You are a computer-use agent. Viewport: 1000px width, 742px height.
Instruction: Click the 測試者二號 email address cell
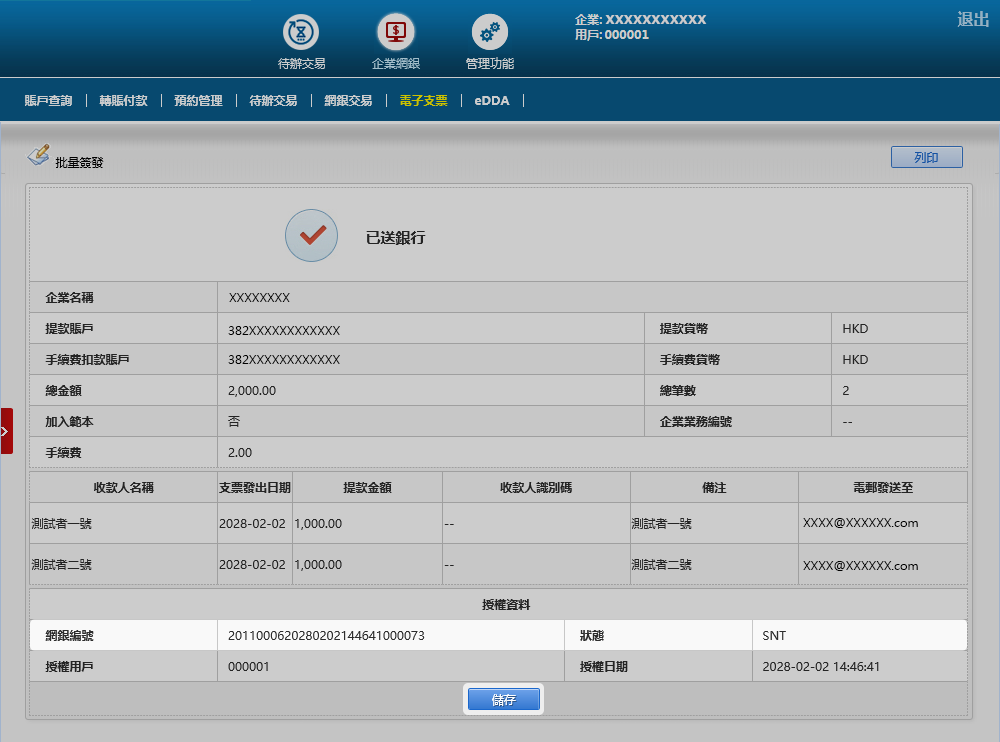(860, 565)
